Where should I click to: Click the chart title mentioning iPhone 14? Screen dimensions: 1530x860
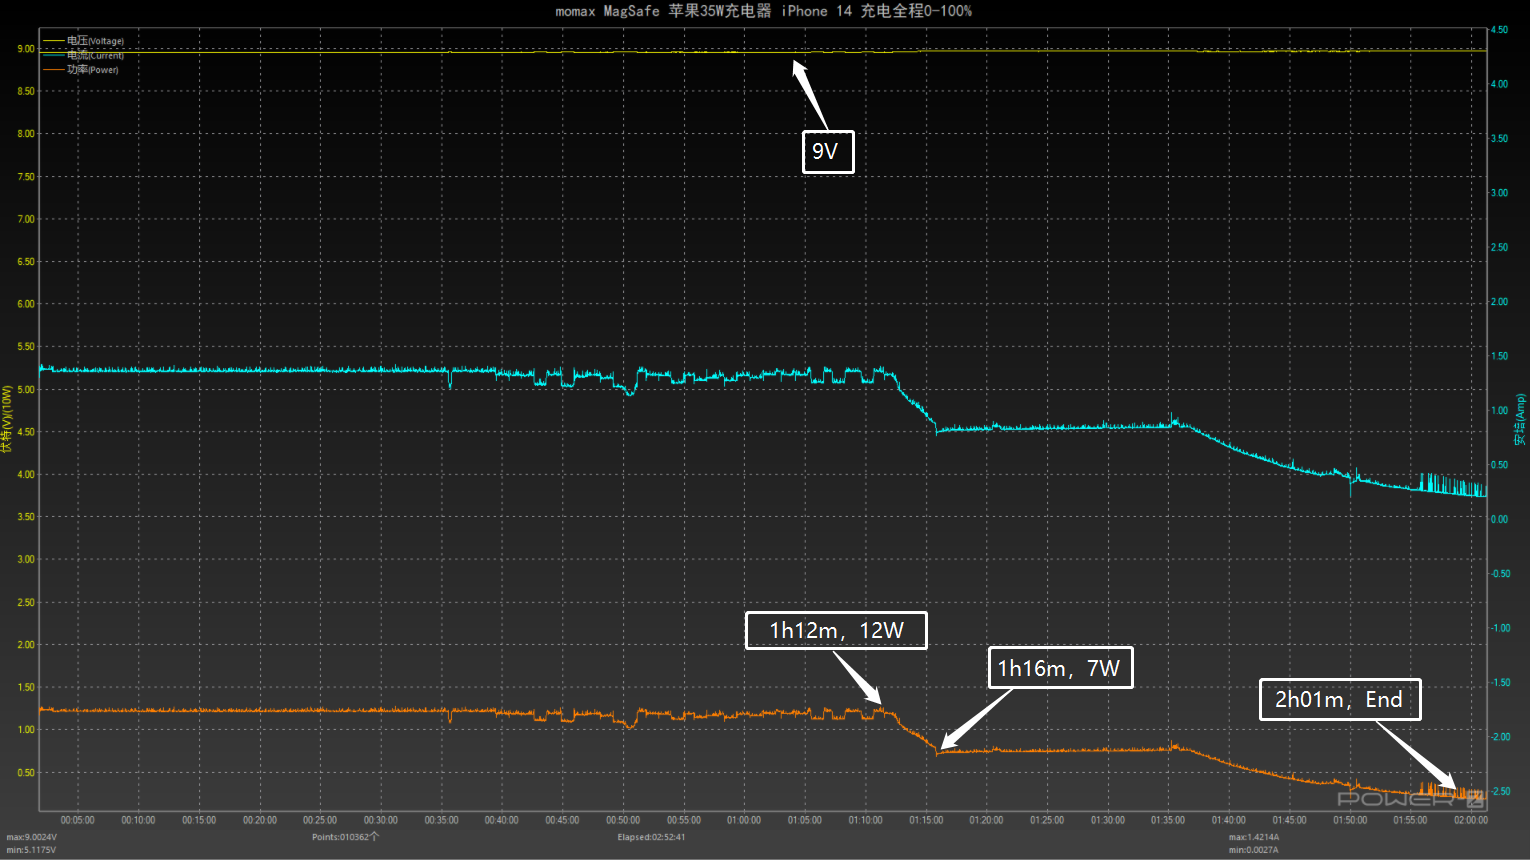click(764, 11)
